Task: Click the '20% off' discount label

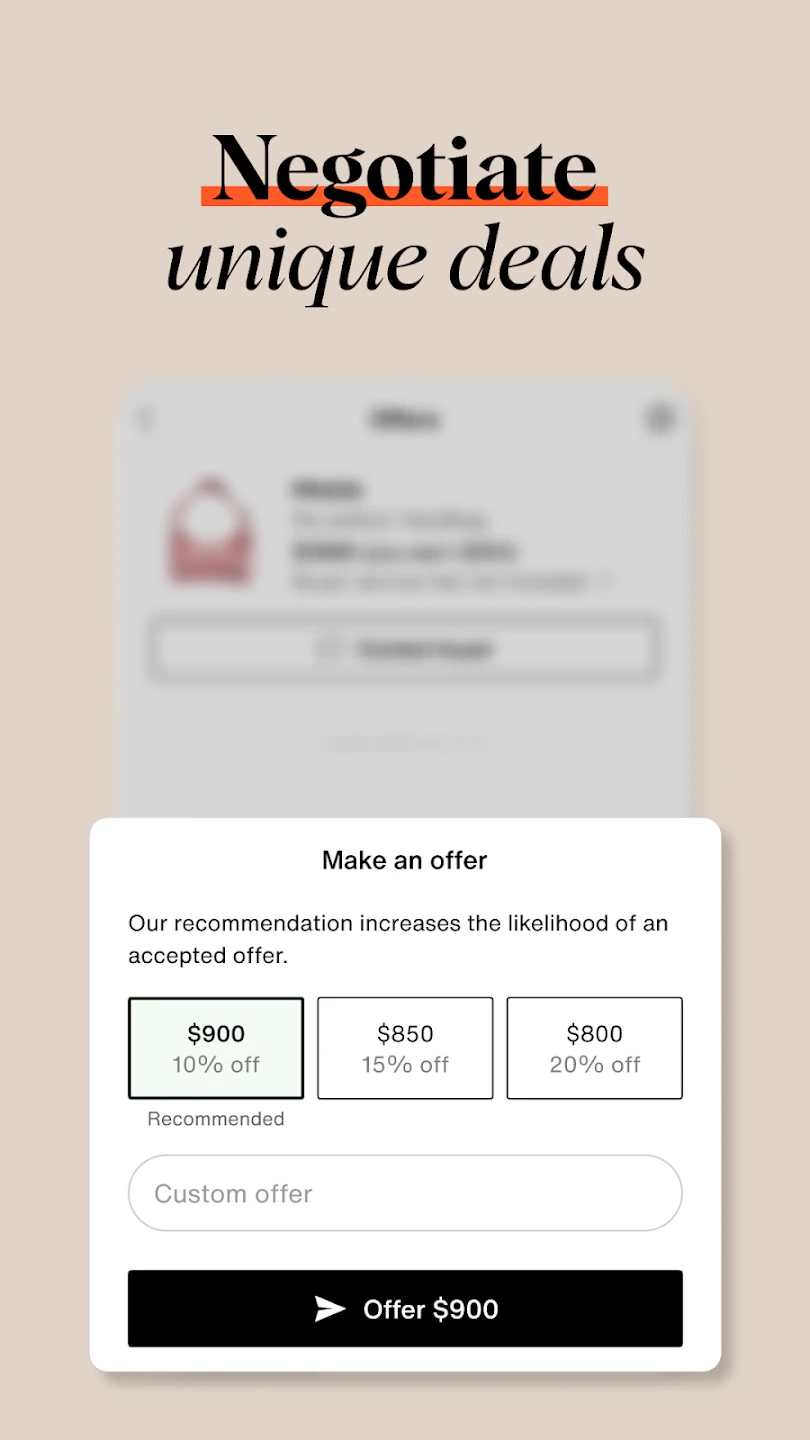Action: click(x=594, y=1065)
